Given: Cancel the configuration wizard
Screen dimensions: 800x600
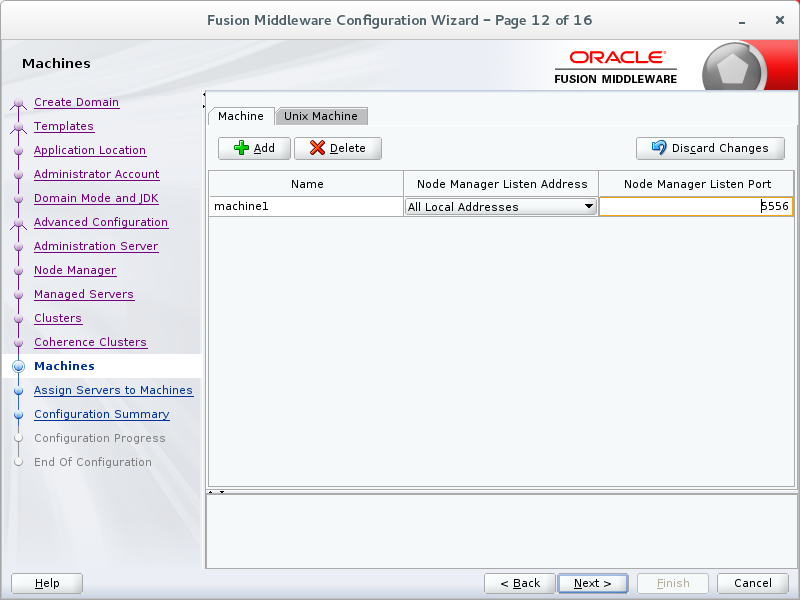Looking at the screenshot, I should pos(753,583).
